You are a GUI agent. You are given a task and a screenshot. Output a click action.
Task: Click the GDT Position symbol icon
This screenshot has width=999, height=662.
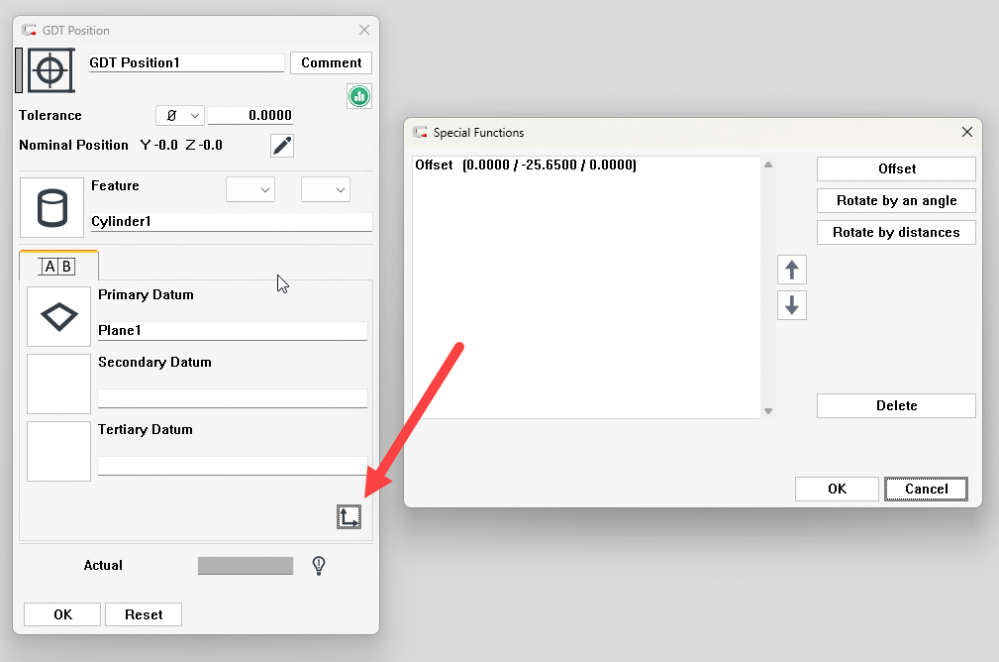pyautogui.click(x=51, y=70)
